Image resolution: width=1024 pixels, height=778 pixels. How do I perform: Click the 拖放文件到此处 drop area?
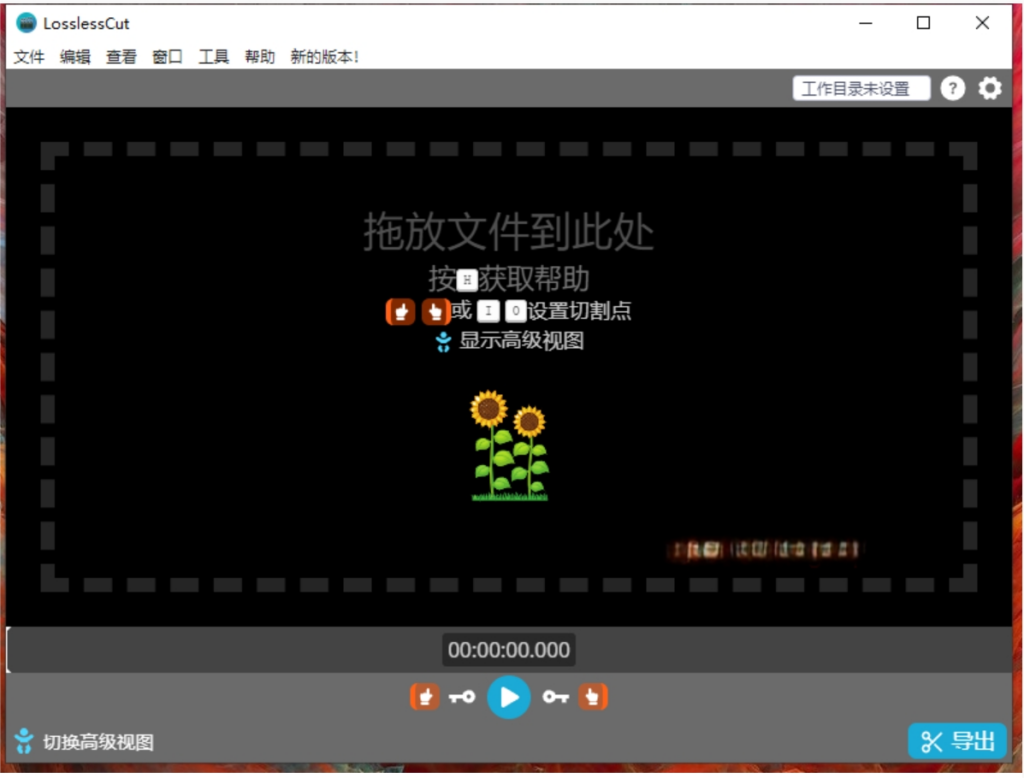click(x=508, y=232)
